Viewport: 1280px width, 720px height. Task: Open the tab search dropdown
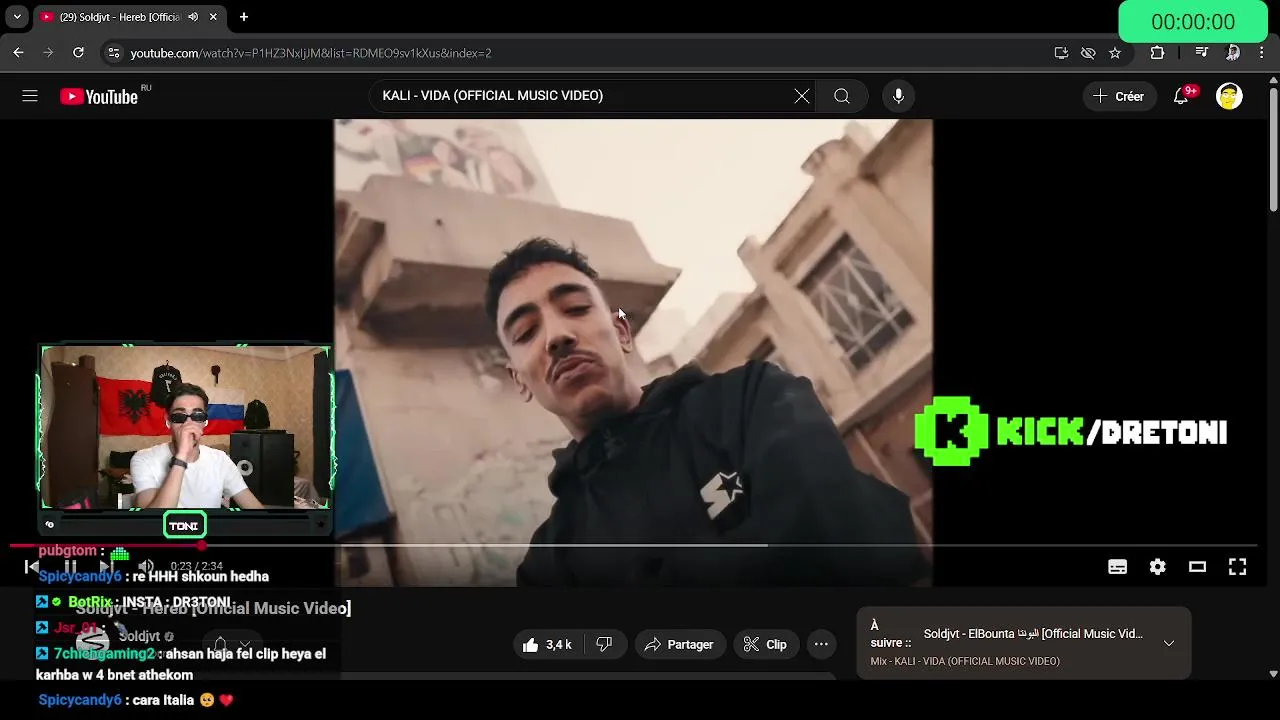[x=17, y=17]
